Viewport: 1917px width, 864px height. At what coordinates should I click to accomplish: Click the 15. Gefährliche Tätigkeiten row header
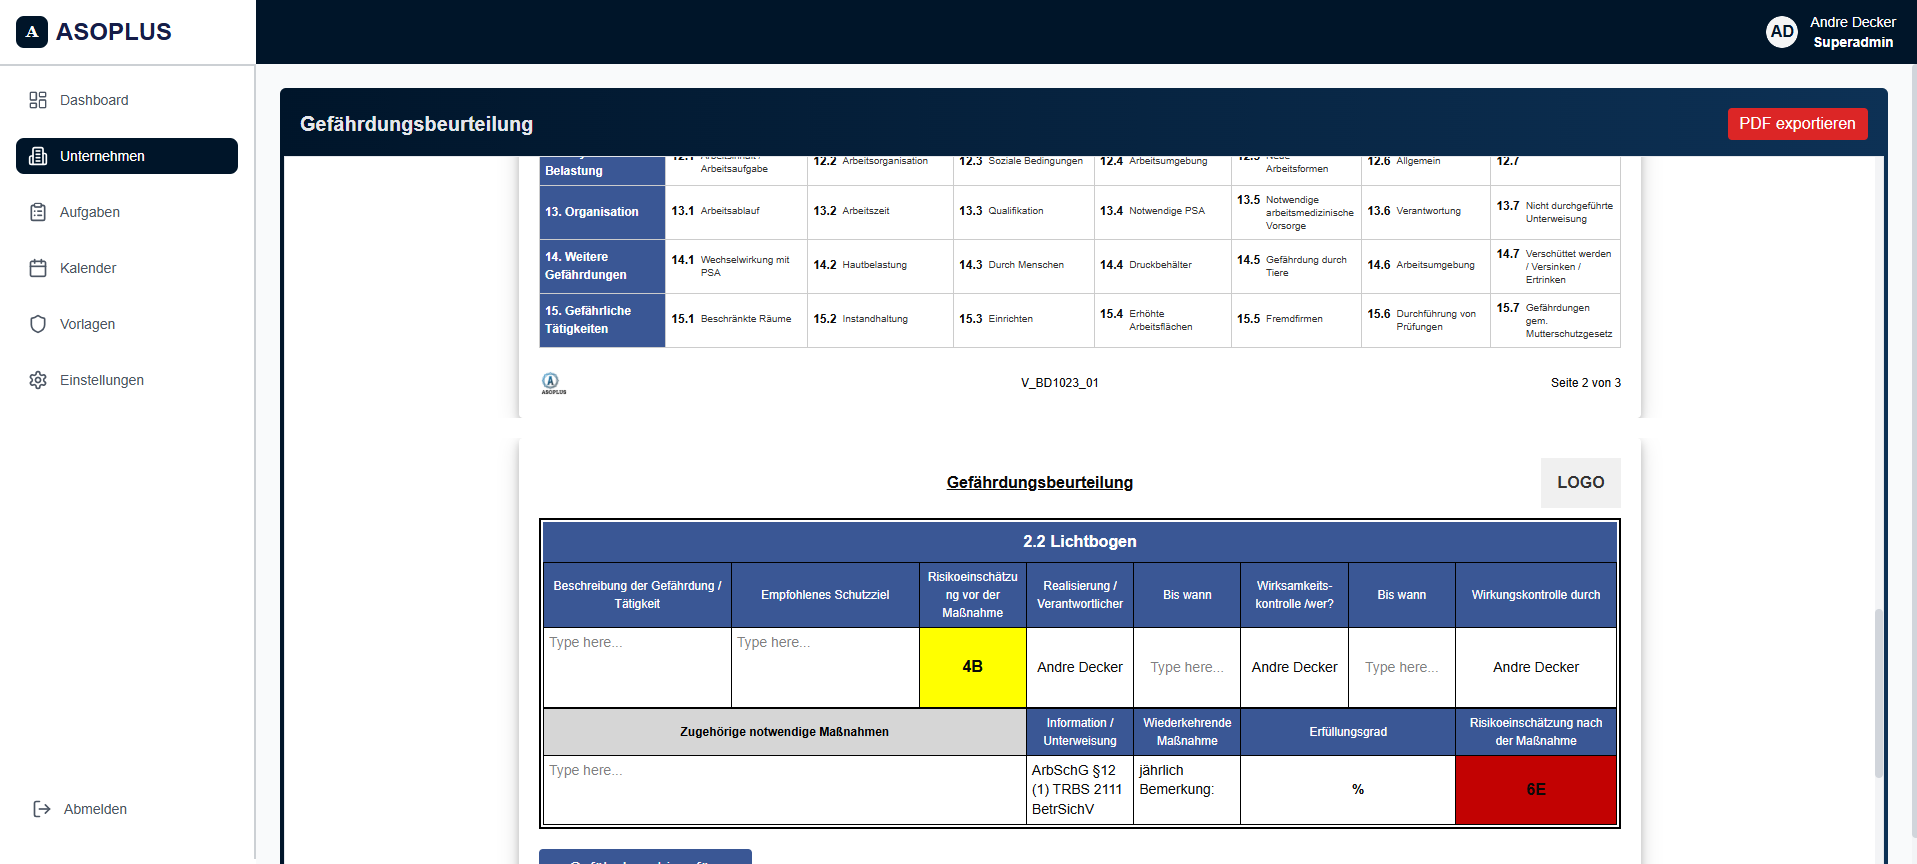[x=602, y=320]
